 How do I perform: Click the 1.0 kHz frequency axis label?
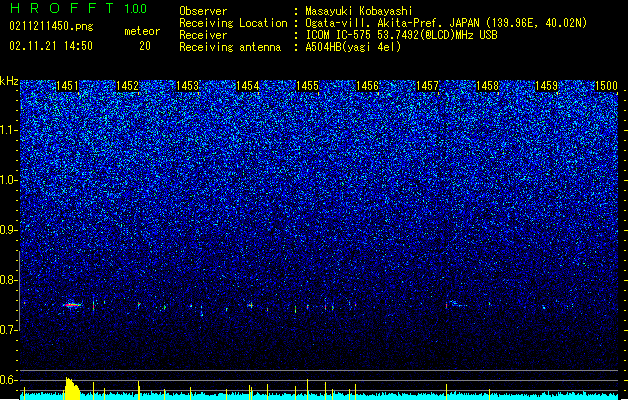[x=9, y=180]
